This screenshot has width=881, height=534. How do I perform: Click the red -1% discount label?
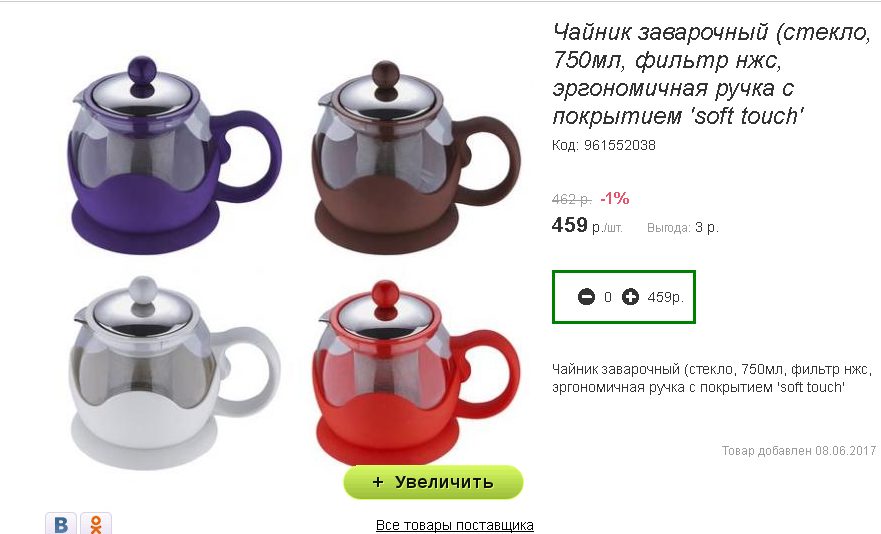tap(615, 198)
